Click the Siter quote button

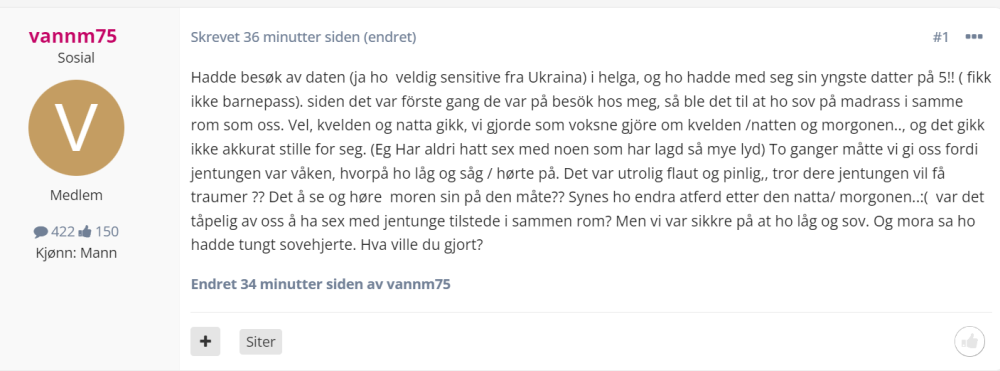pyautogui.click(x=261, y=342)
